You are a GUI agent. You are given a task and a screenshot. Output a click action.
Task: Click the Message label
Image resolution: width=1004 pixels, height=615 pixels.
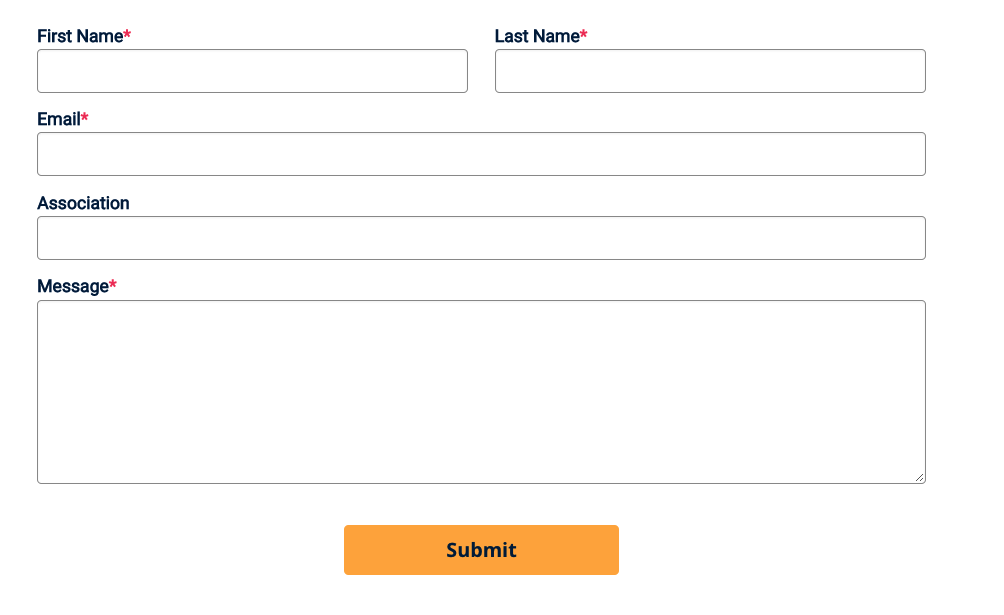[x=72, y=286]
